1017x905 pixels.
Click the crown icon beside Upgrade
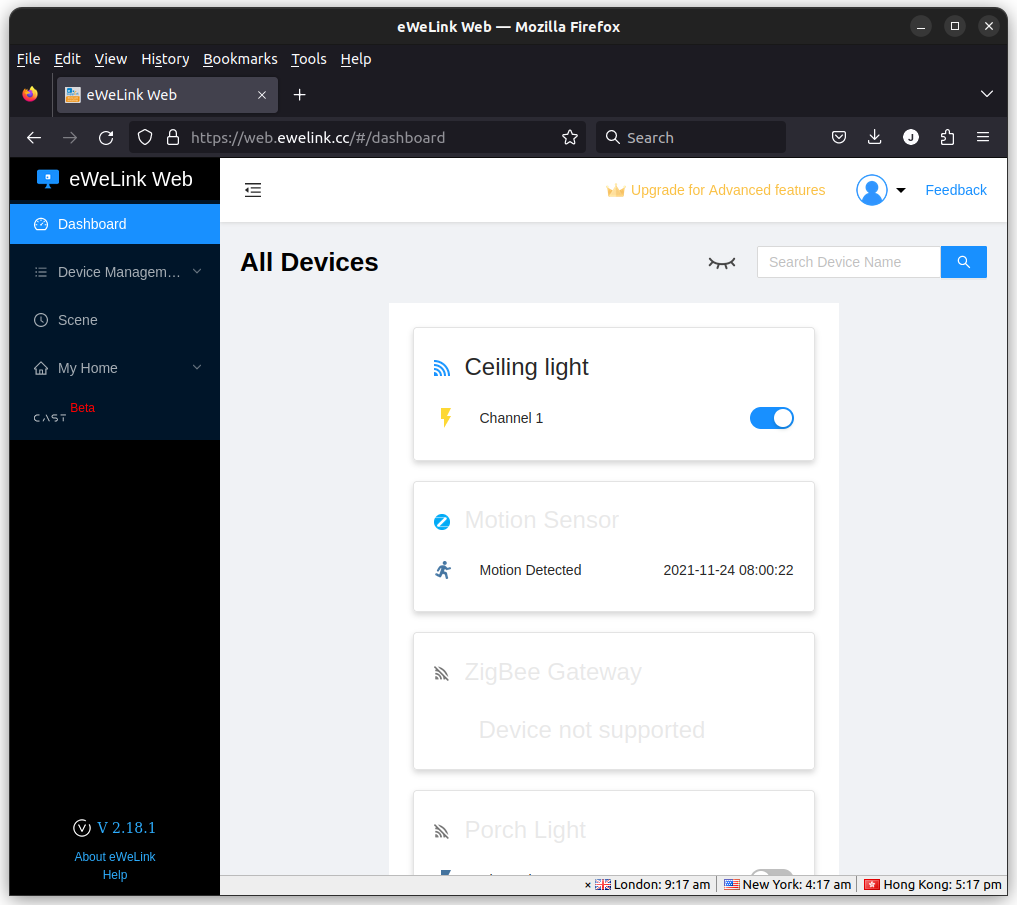pos(616,190)
